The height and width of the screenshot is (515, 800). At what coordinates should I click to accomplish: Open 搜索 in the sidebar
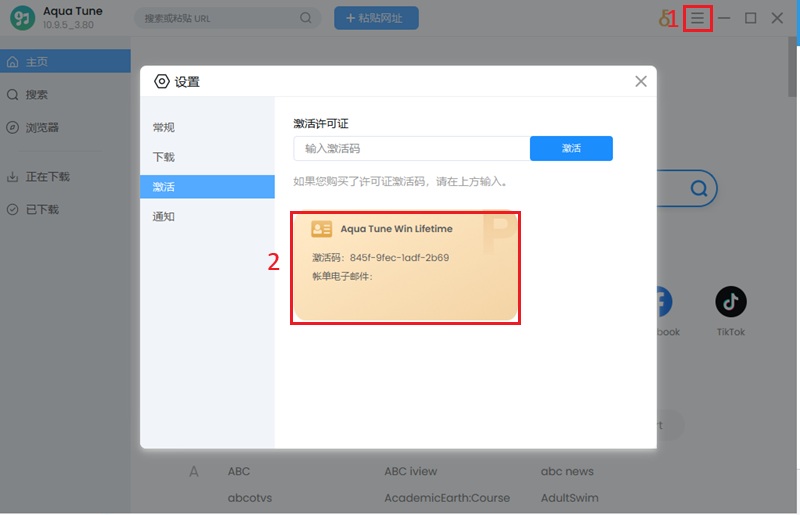pos(65,94)
